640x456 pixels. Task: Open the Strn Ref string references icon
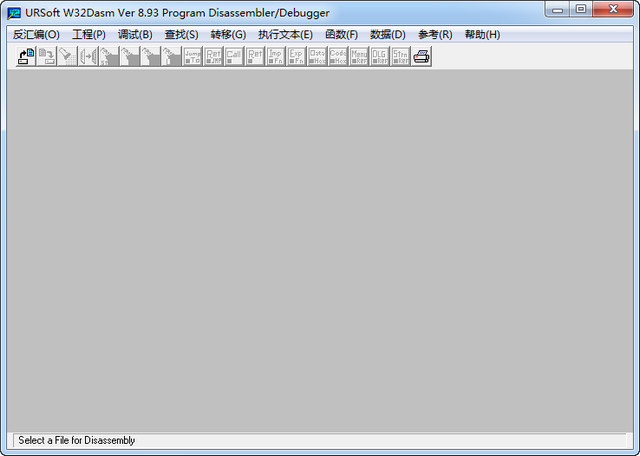(x=401, y=57)
